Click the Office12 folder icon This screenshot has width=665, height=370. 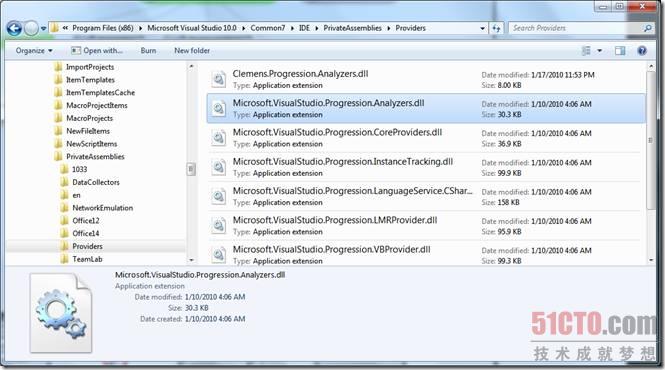click(64, 221)
